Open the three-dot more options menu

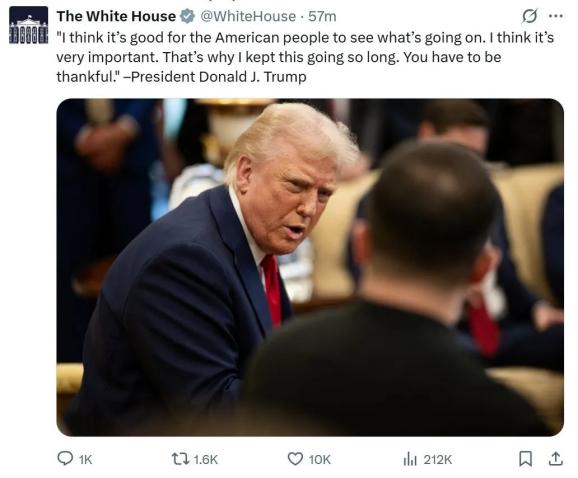point(556,16)
